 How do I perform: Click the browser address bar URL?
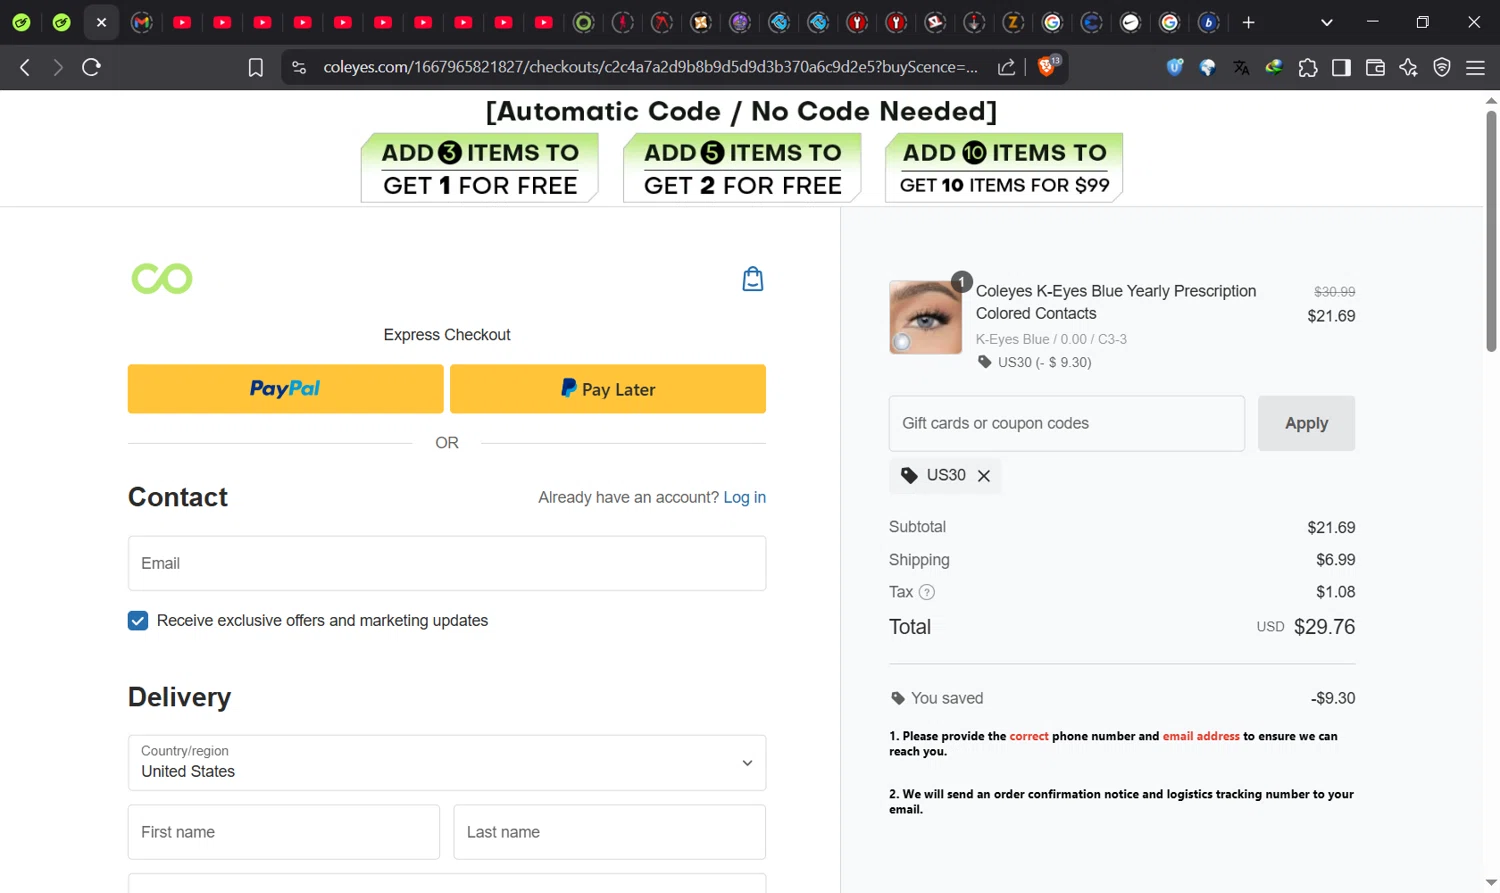tap(650, 67)
